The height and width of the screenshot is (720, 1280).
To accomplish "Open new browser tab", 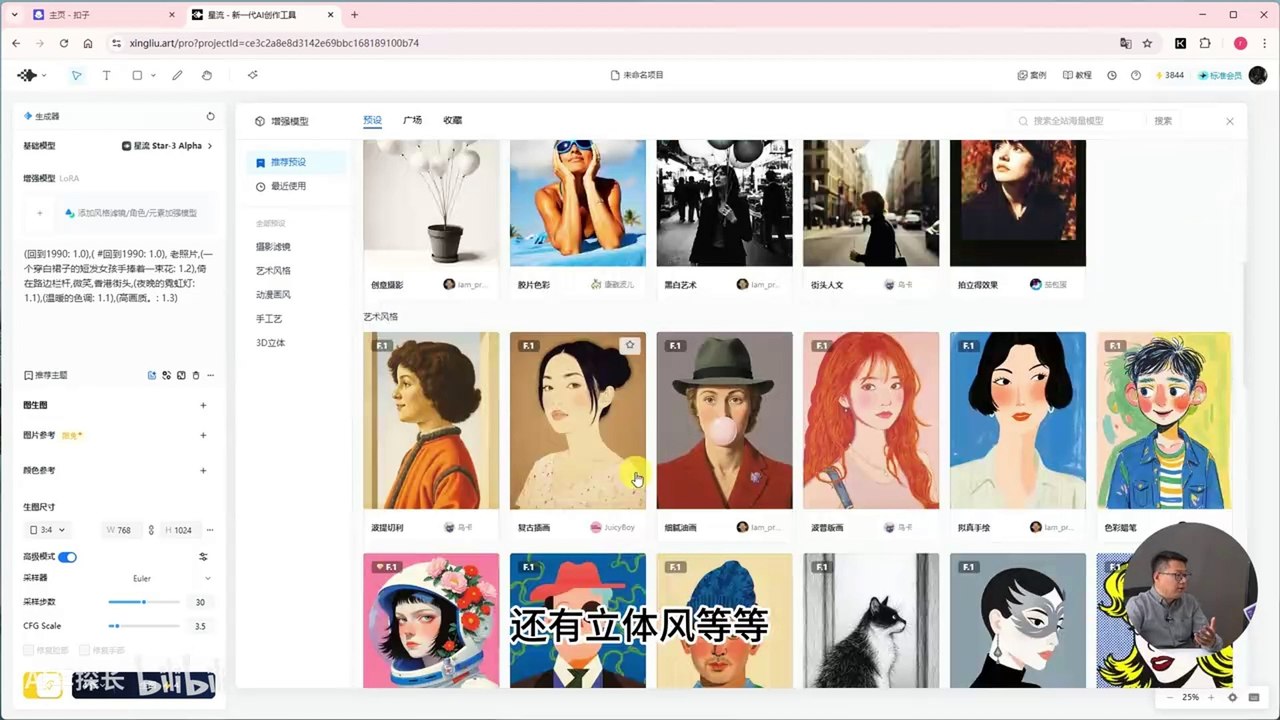I will tap(354, 15).
